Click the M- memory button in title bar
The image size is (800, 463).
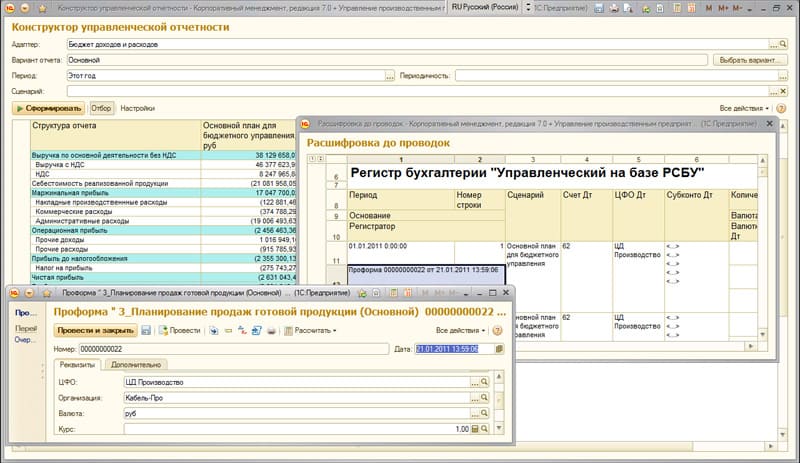tap(737, 8)
